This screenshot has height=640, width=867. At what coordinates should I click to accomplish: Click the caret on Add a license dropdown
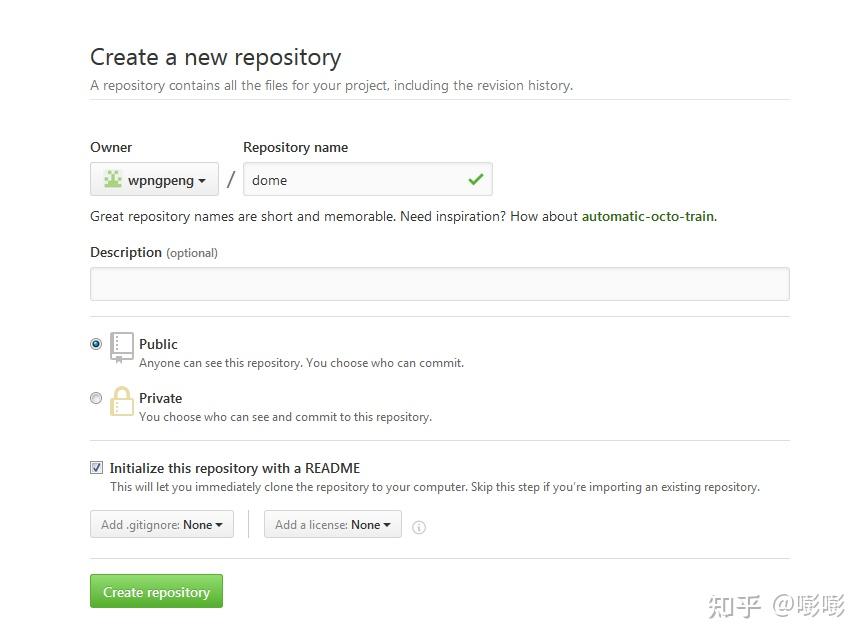tap(386, 524)
